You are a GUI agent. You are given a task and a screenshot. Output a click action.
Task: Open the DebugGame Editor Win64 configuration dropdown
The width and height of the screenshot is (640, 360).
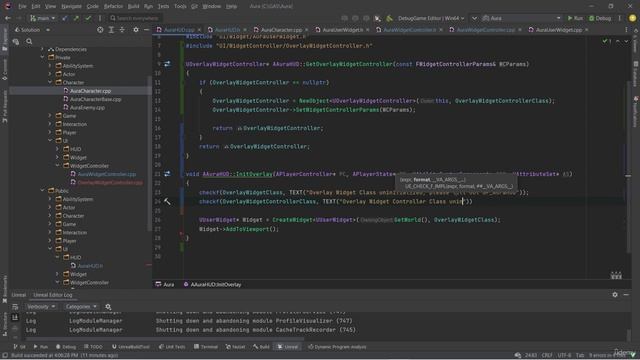431,18
